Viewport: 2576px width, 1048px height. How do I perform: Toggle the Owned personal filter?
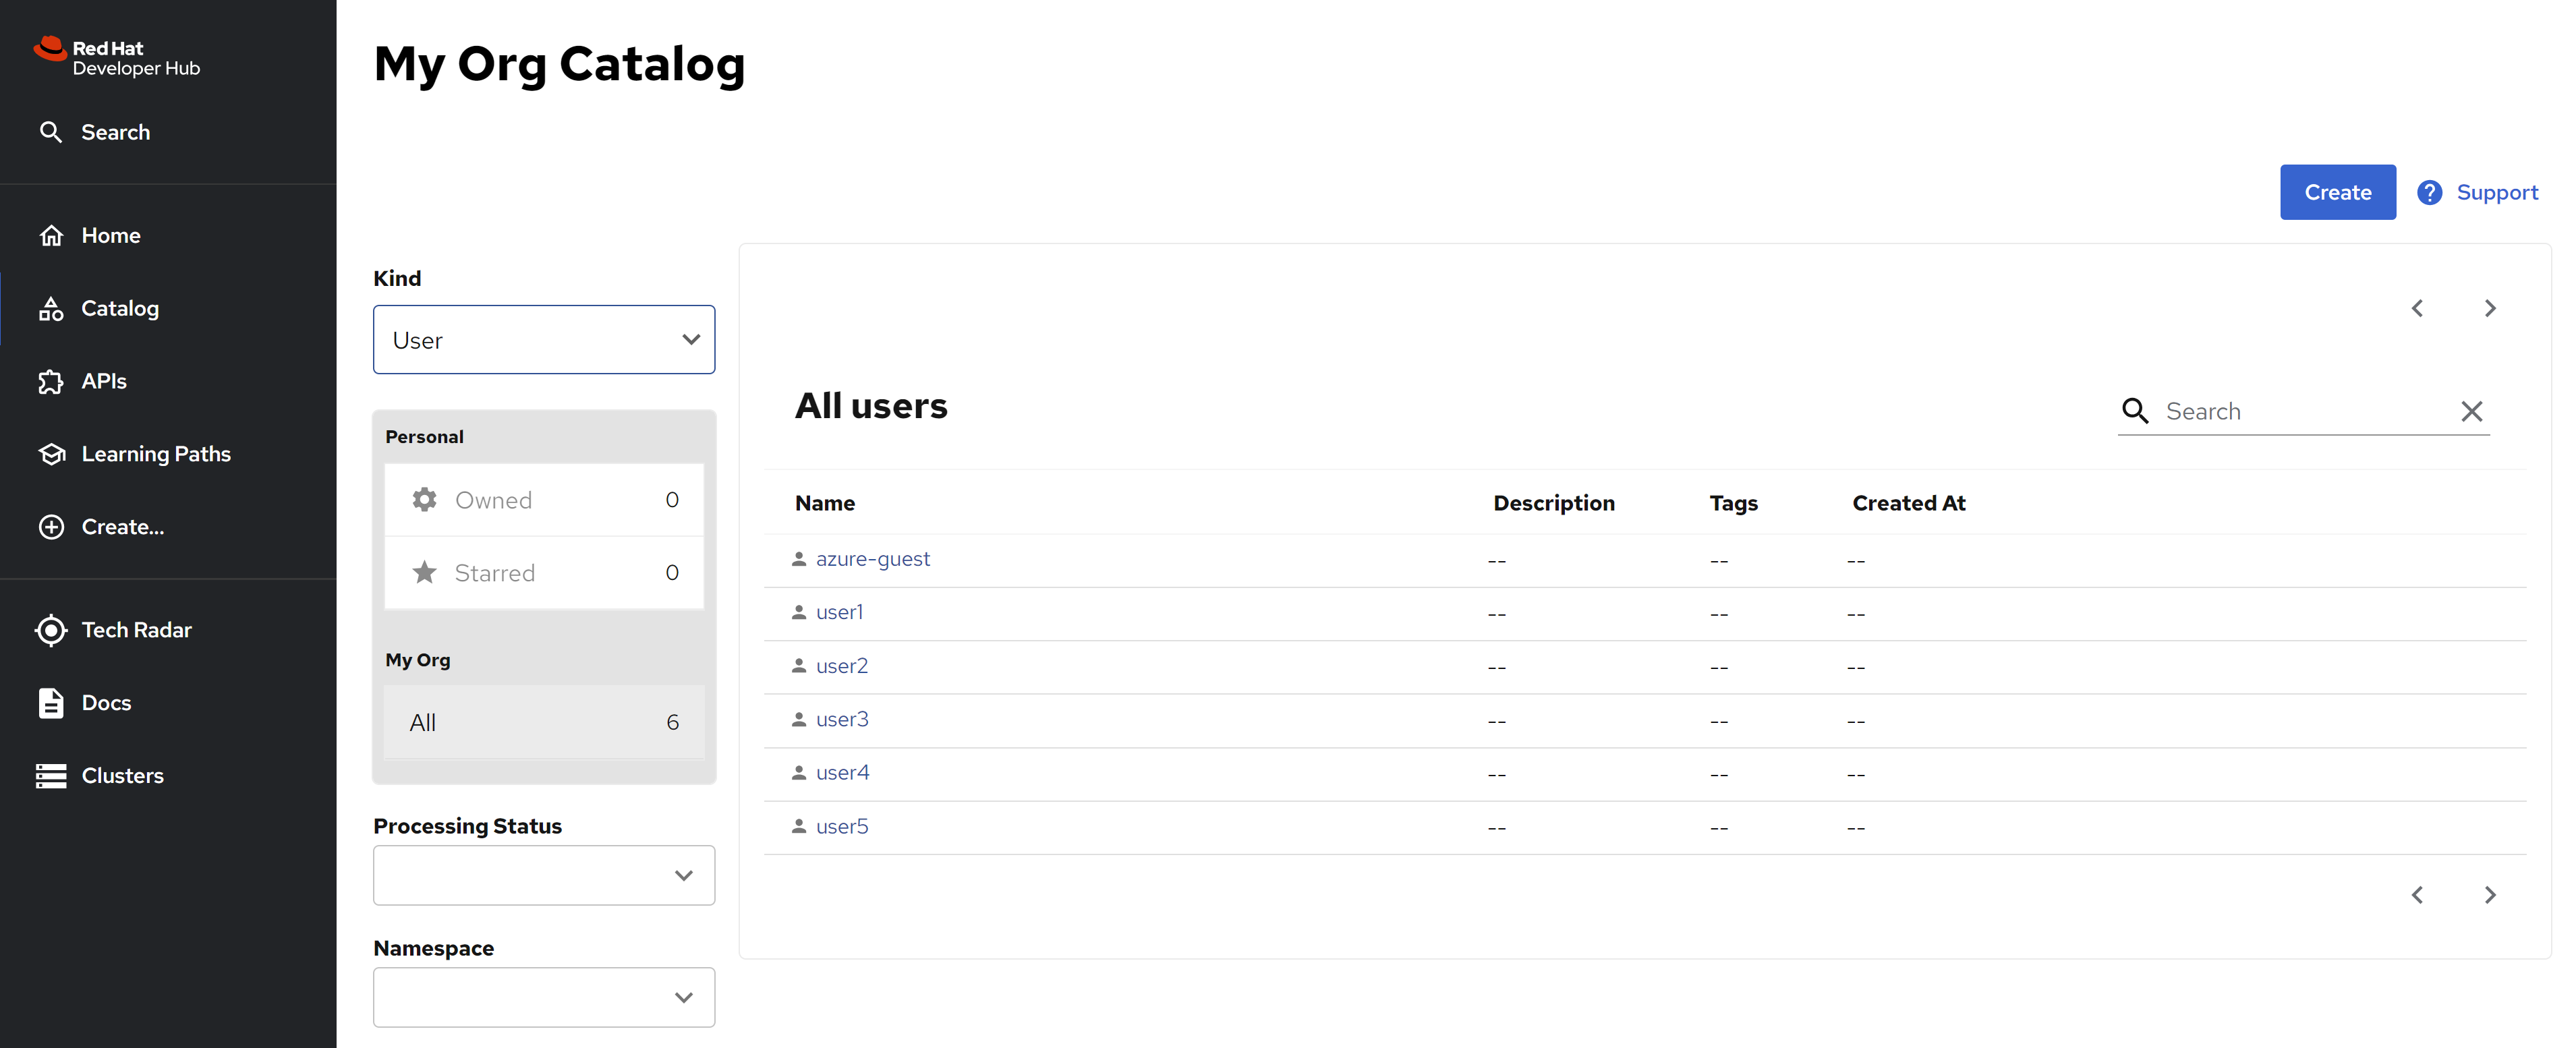(x=544, y=500)
